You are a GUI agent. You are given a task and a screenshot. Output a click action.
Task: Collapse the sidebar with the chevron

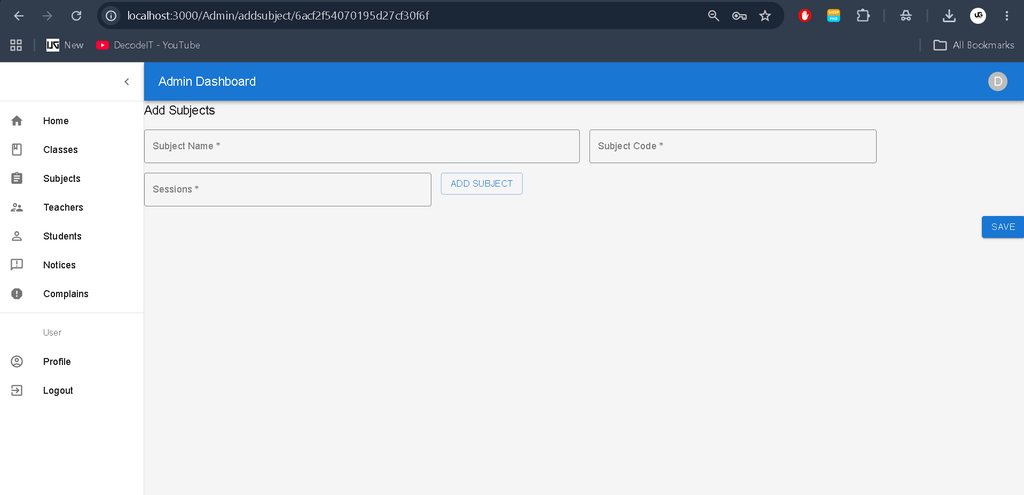tap(127, 82)
